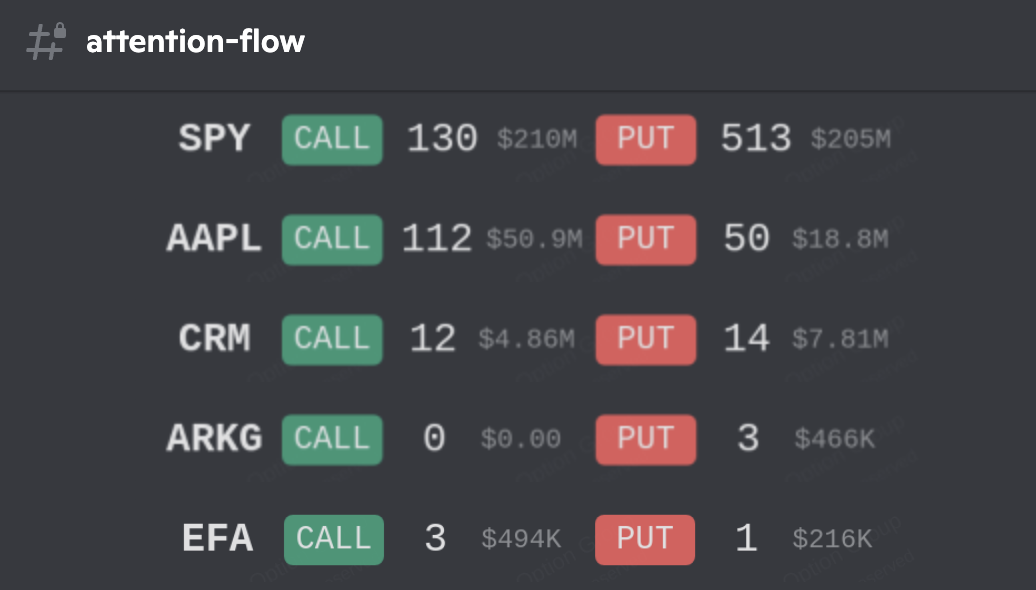Select the EFA CALL badge
The height and width of the screenshot is (590, 1036).
[x=333, y=539]
